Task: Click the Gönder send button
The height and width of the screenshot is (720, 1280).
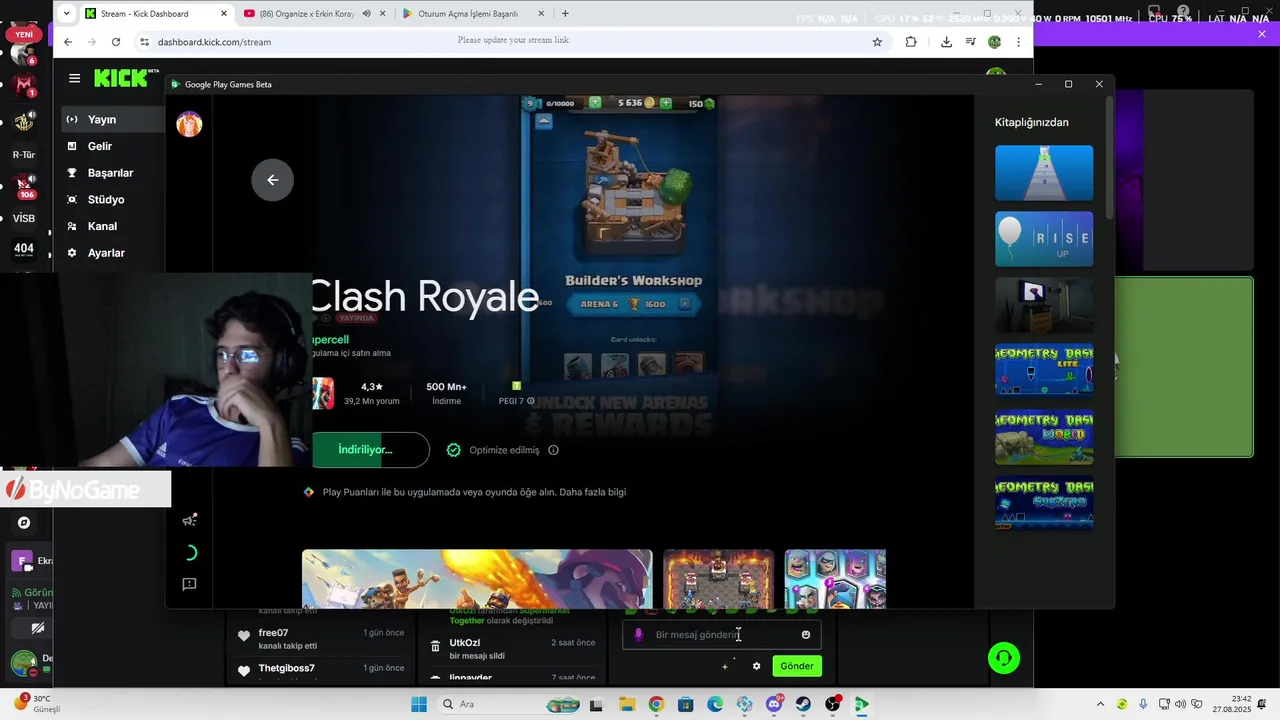Action: [x=797, y=666]
